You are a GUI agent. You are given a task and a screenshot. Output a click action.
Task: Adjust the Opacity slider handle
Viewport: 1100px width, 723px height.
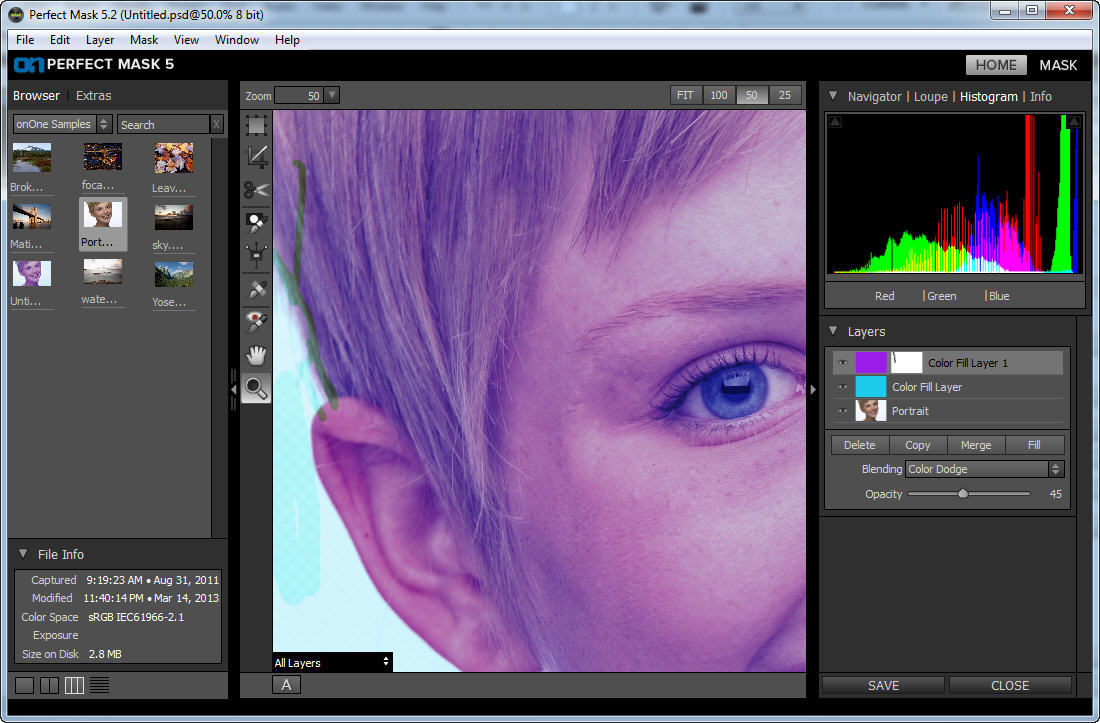tap(963, 494)
